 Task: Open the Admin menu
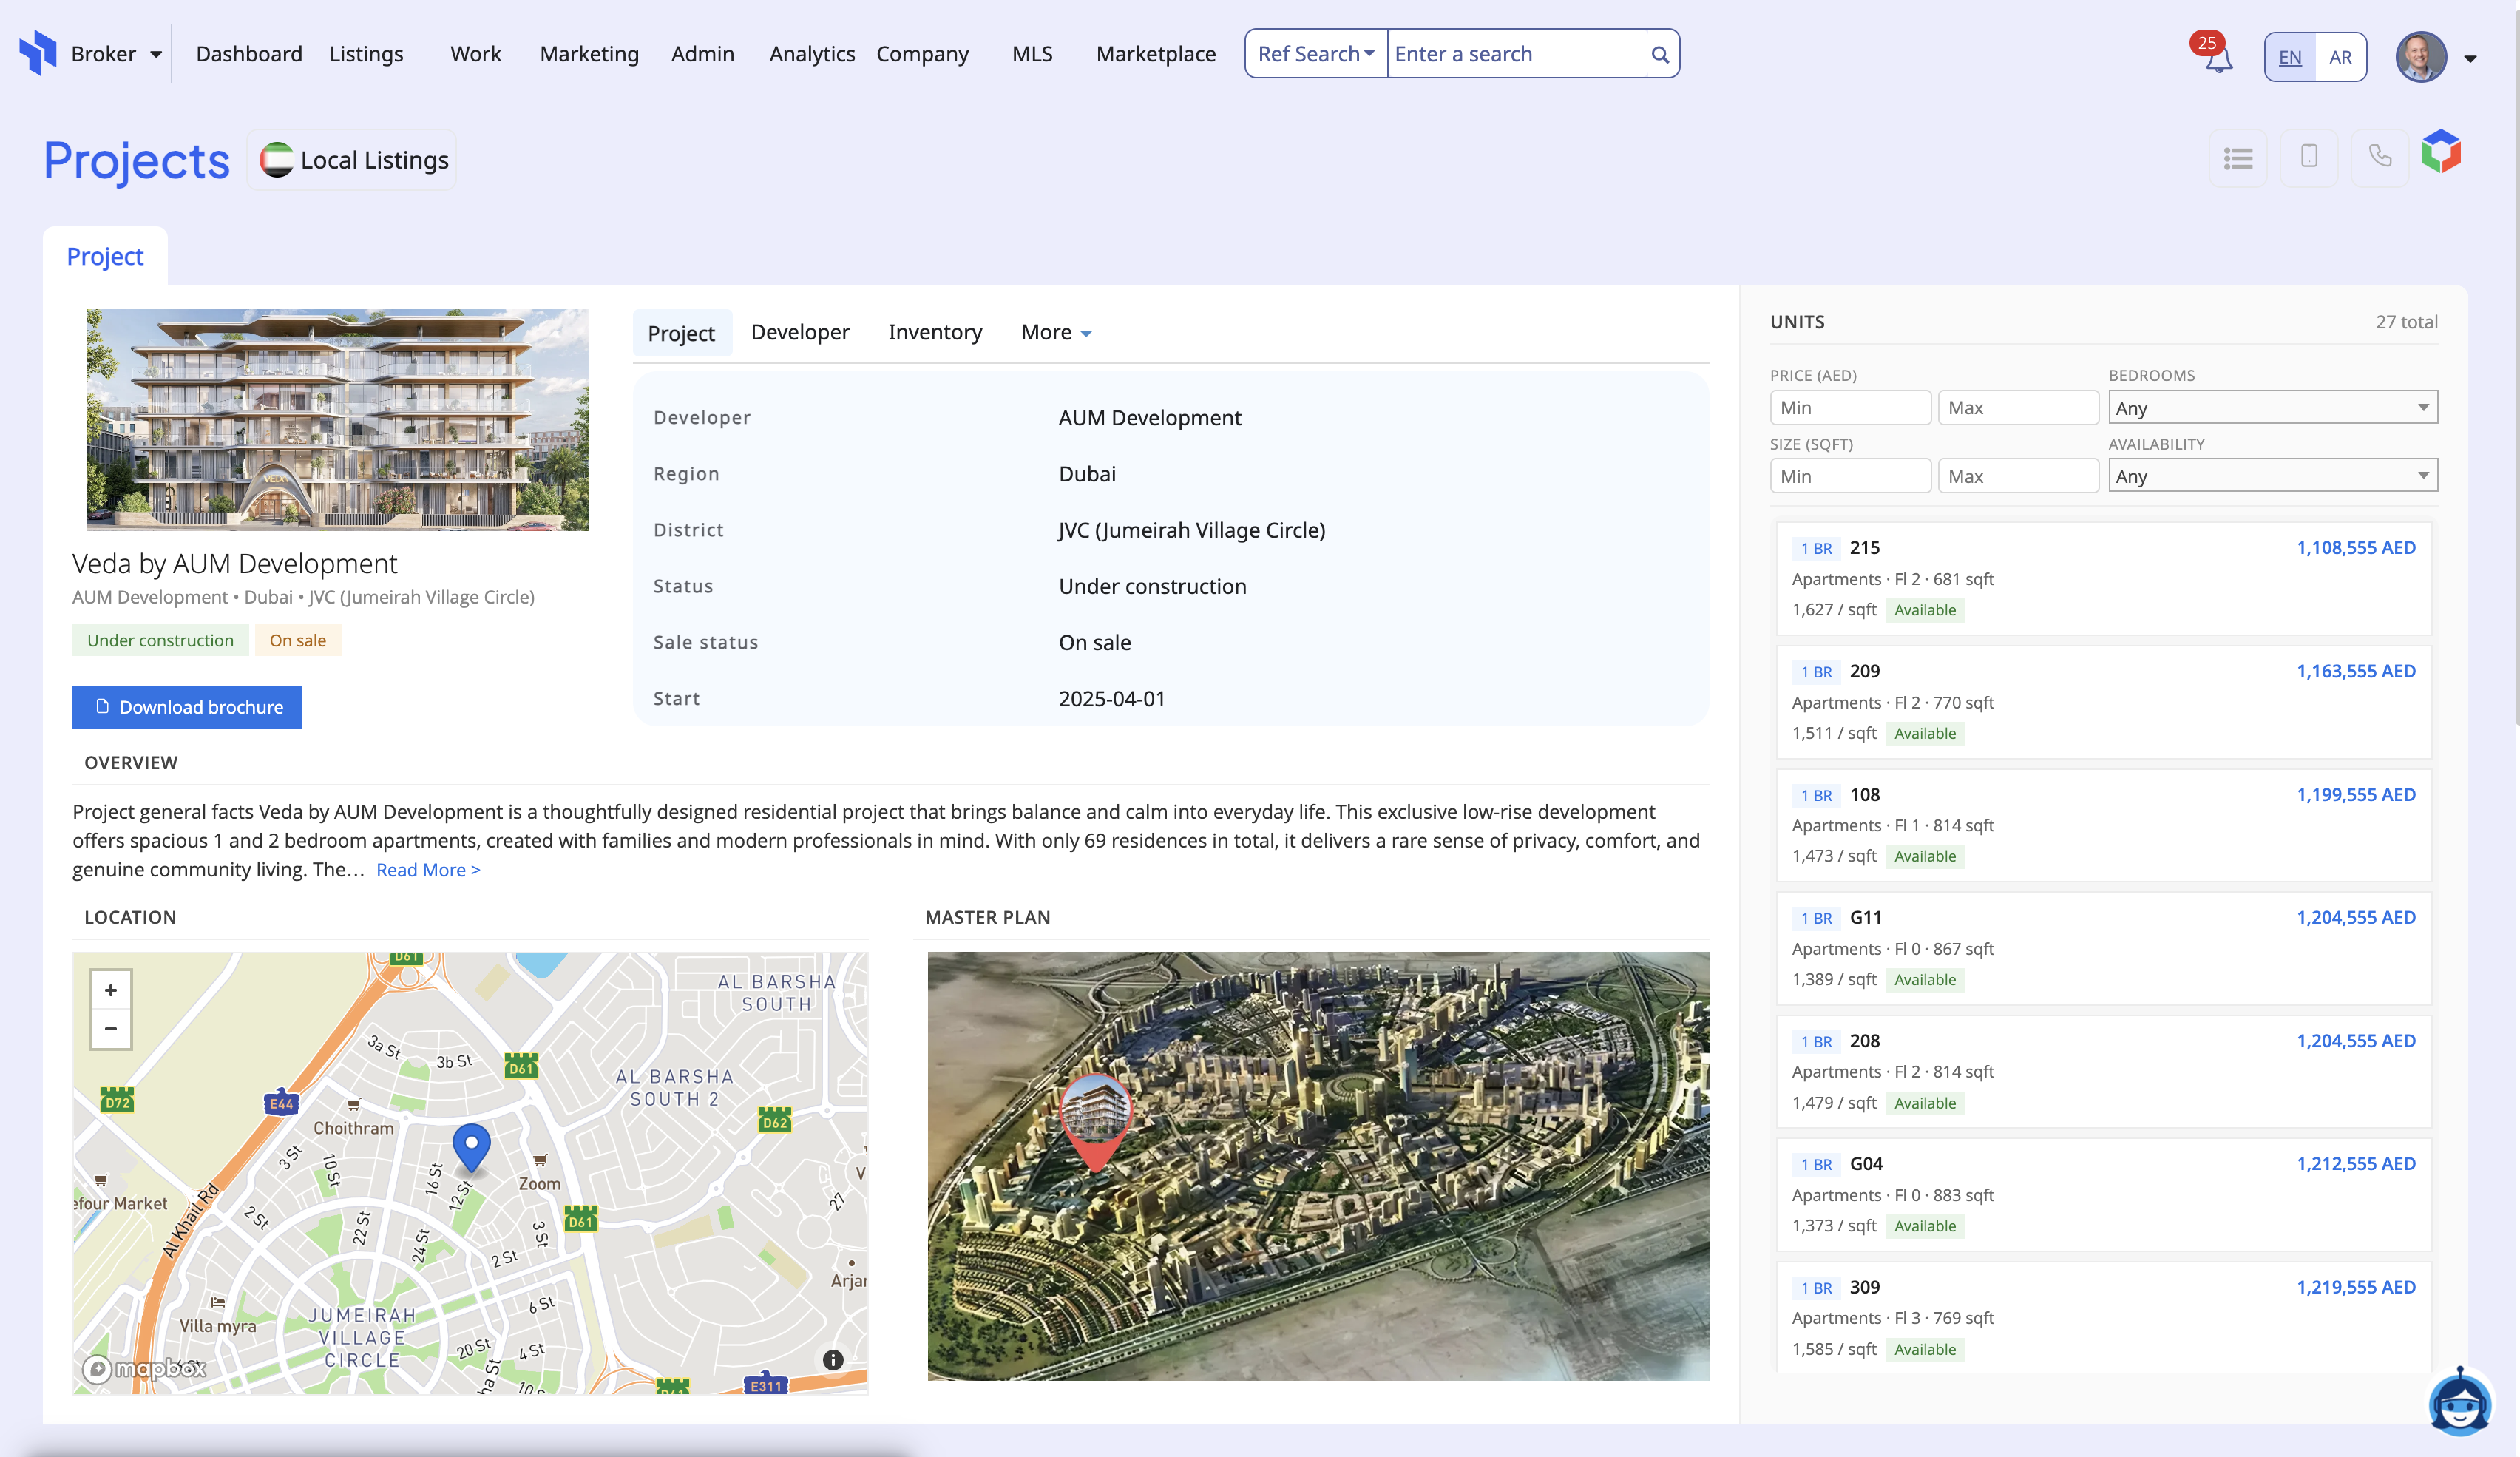(x=703, y=54)
